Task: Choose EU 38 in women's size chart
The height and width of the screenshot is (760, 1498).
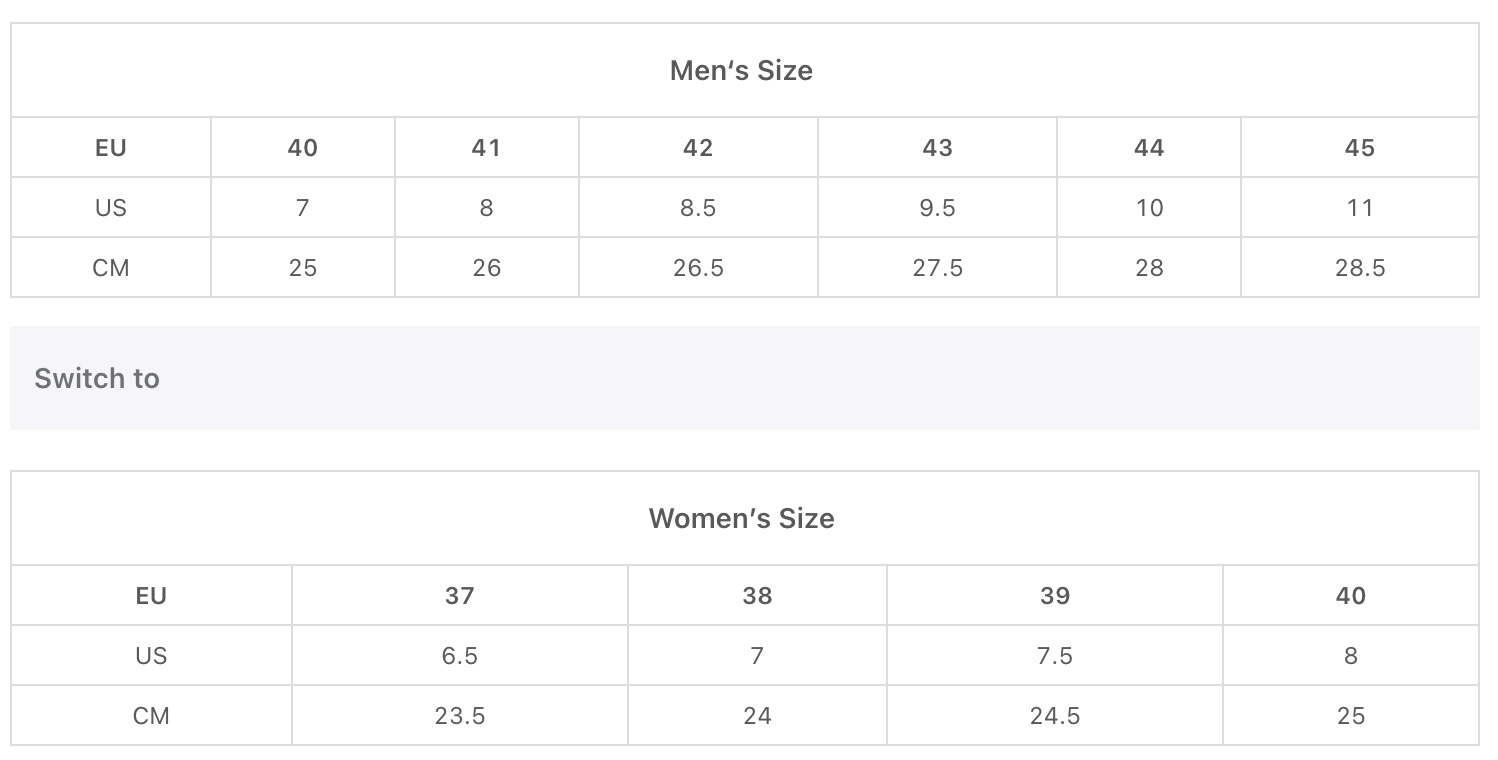Action: (757, 596)
